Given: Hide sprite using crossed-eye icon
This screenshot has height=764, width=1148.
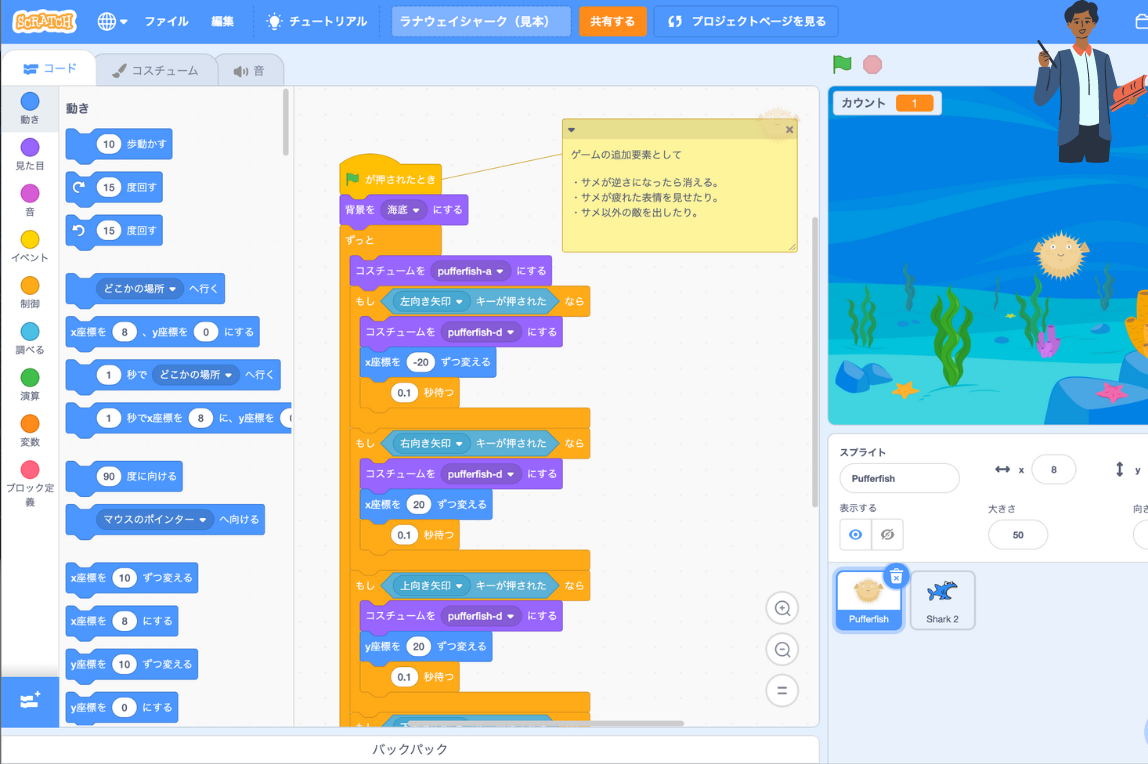Looking at the screenshot, I should (x=887, y=535).
